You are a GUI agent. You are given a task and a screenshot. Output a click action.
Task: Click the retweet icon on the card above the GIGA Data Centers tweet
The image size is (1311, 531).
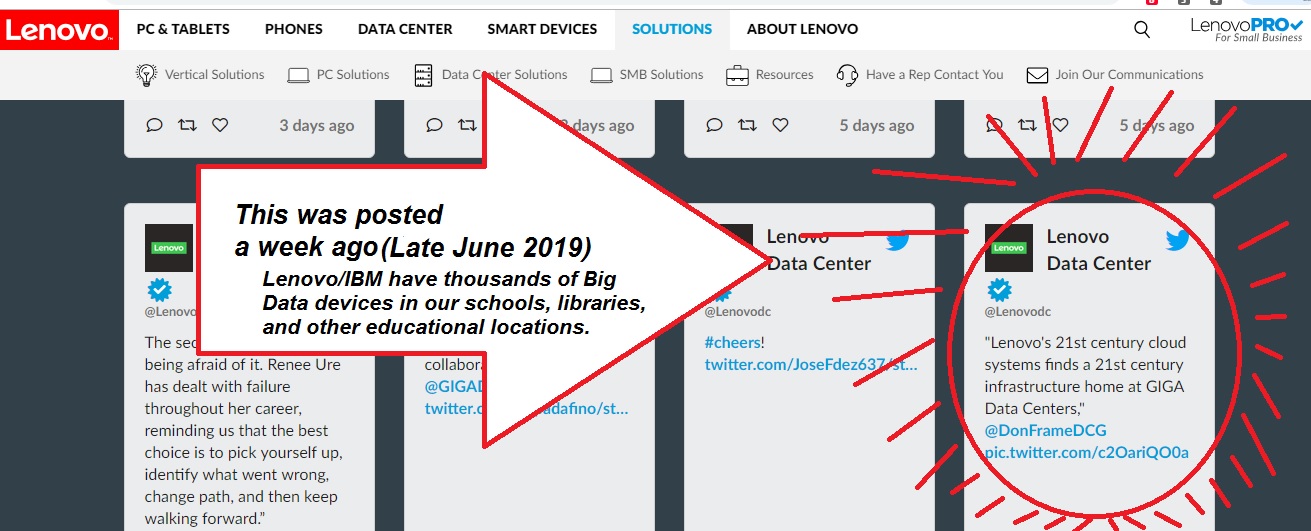[x=1027, y=125]
